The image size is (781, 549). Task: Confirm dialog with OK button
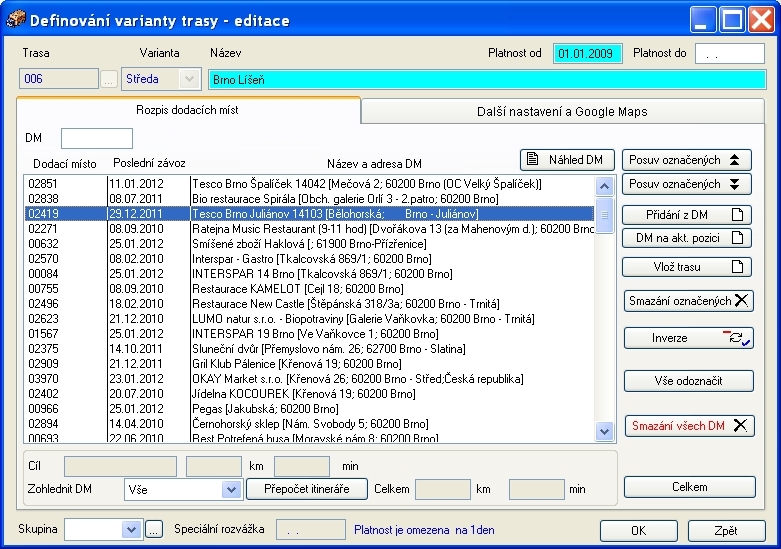coord(637,530)
